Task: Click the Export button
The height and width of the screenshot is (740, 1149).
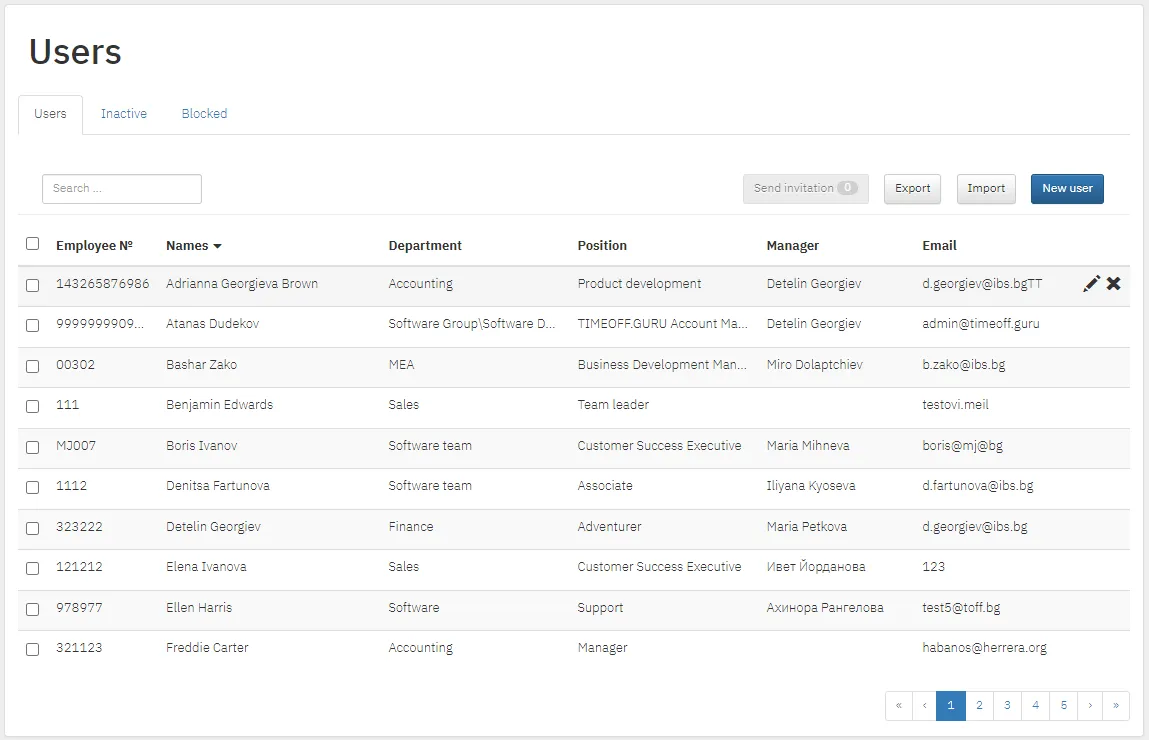Action: [x=912, y=189]
